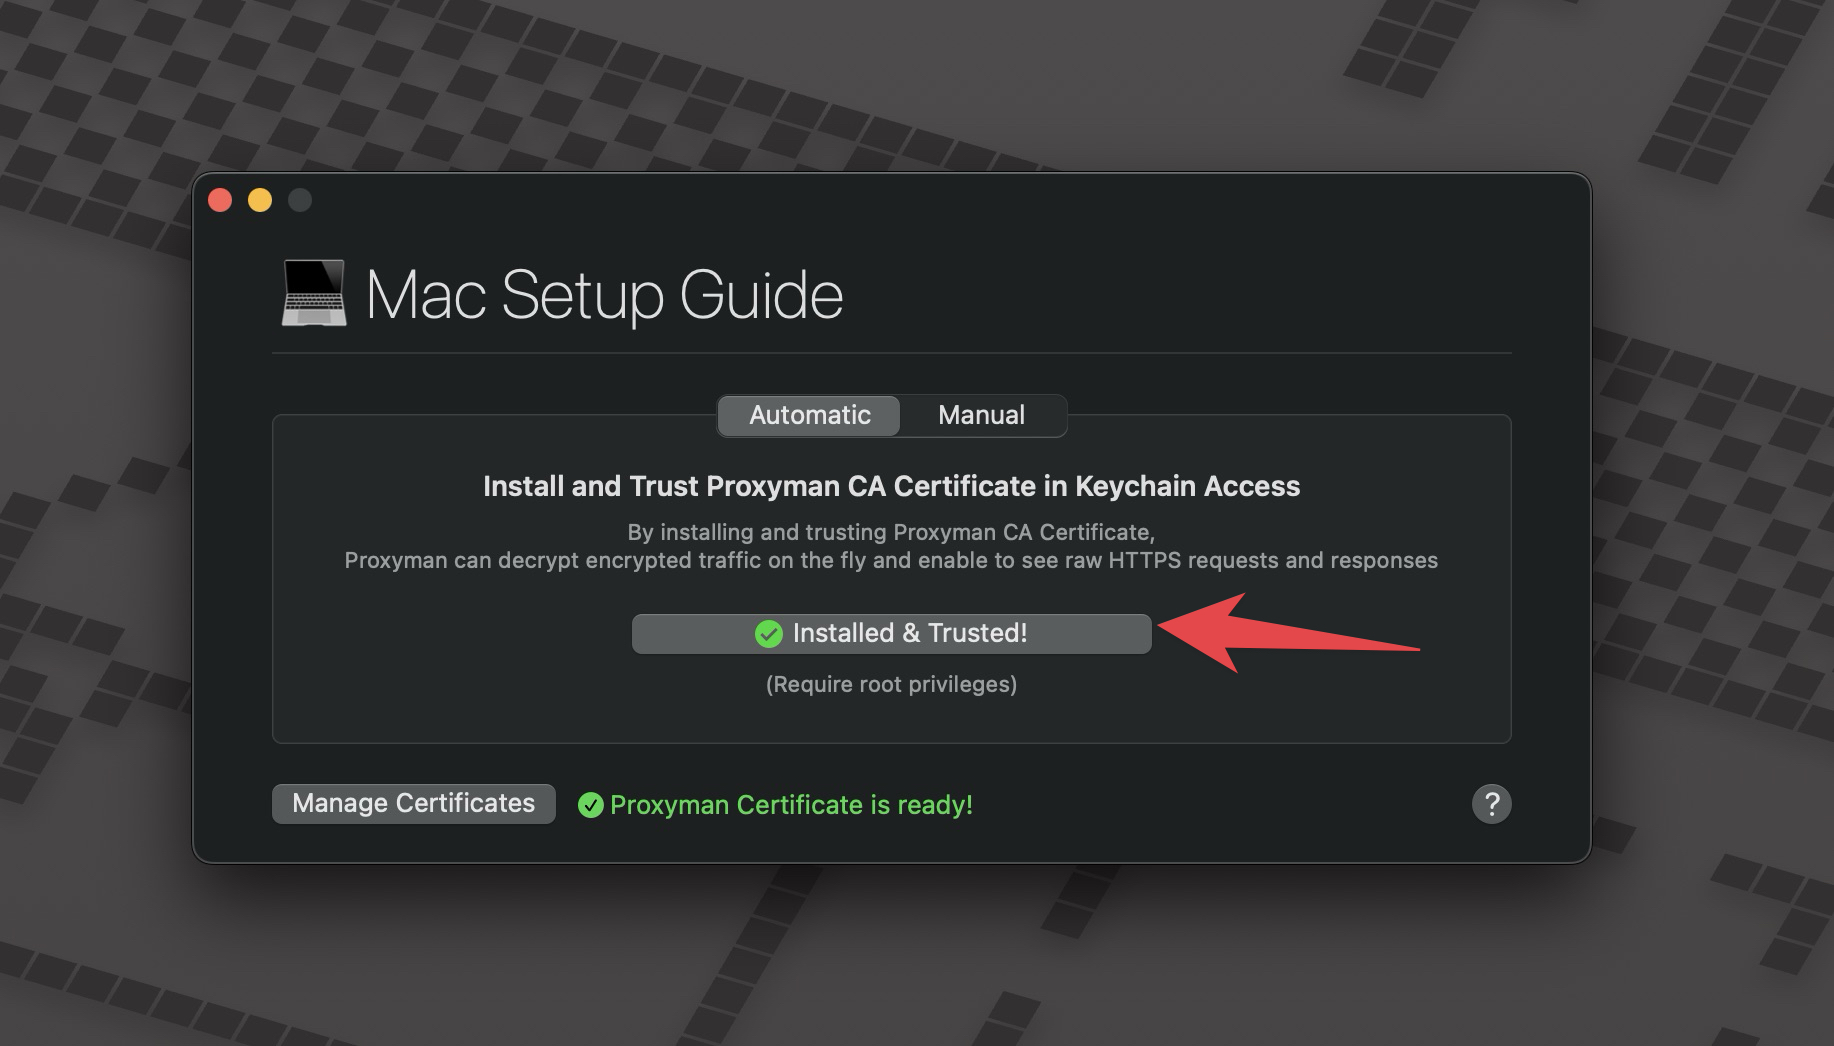Close the Mac Setup Guide window

pos(220,200)
